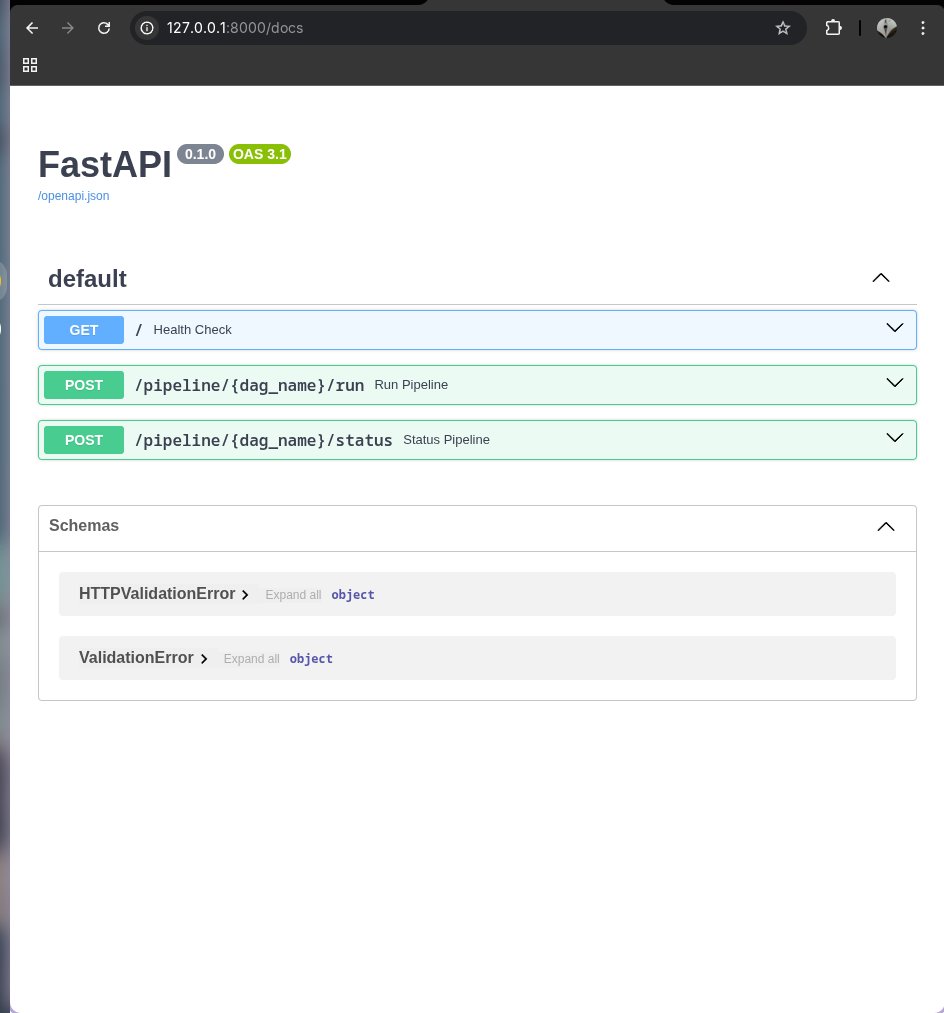
Task: Click the ValidationError schema name
Action: pyautogui.click(x=136, y=657)
